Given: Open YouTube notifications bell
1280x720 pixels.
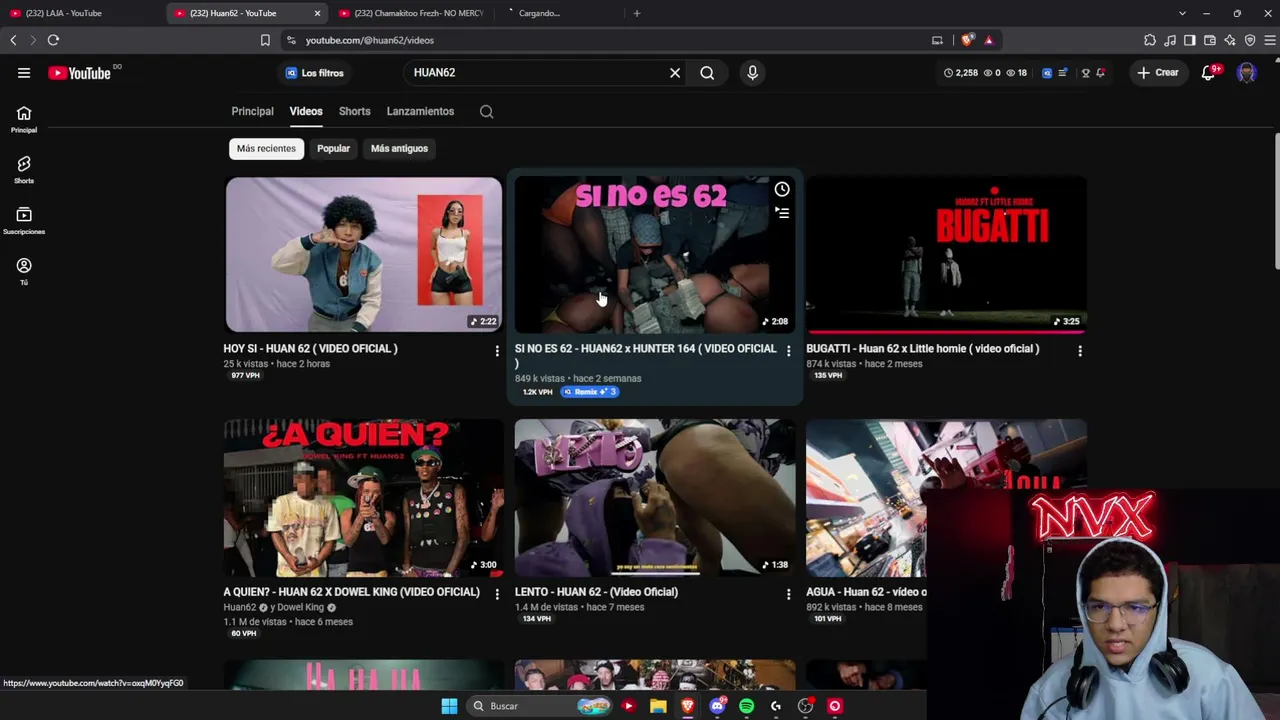Looking at the screenshot, I should pos(1208,73).
